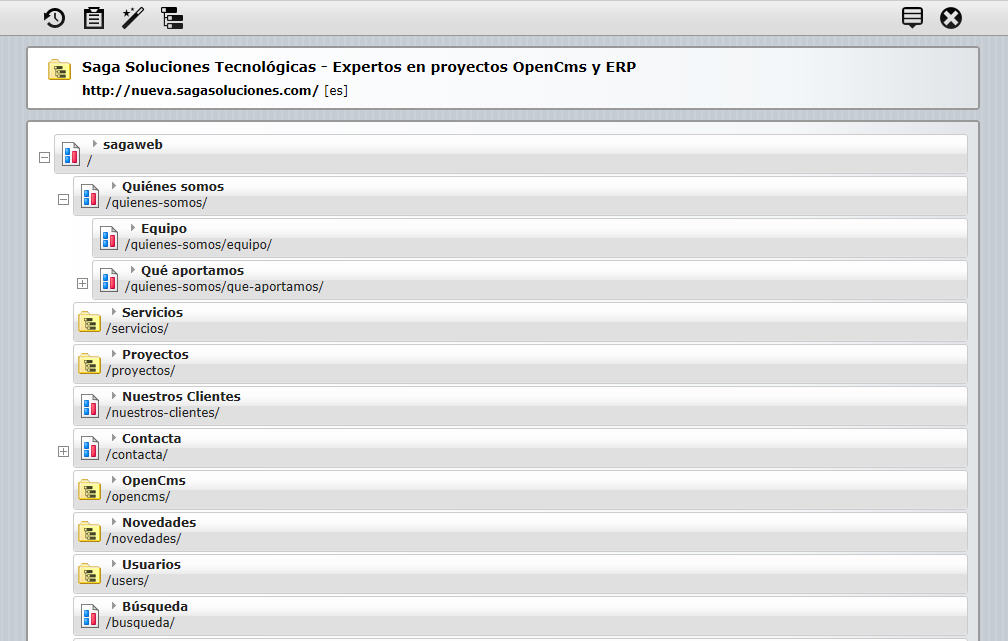Click the Equipo page icon
This screenshot has height=641, width=1008.
point(109,238)
